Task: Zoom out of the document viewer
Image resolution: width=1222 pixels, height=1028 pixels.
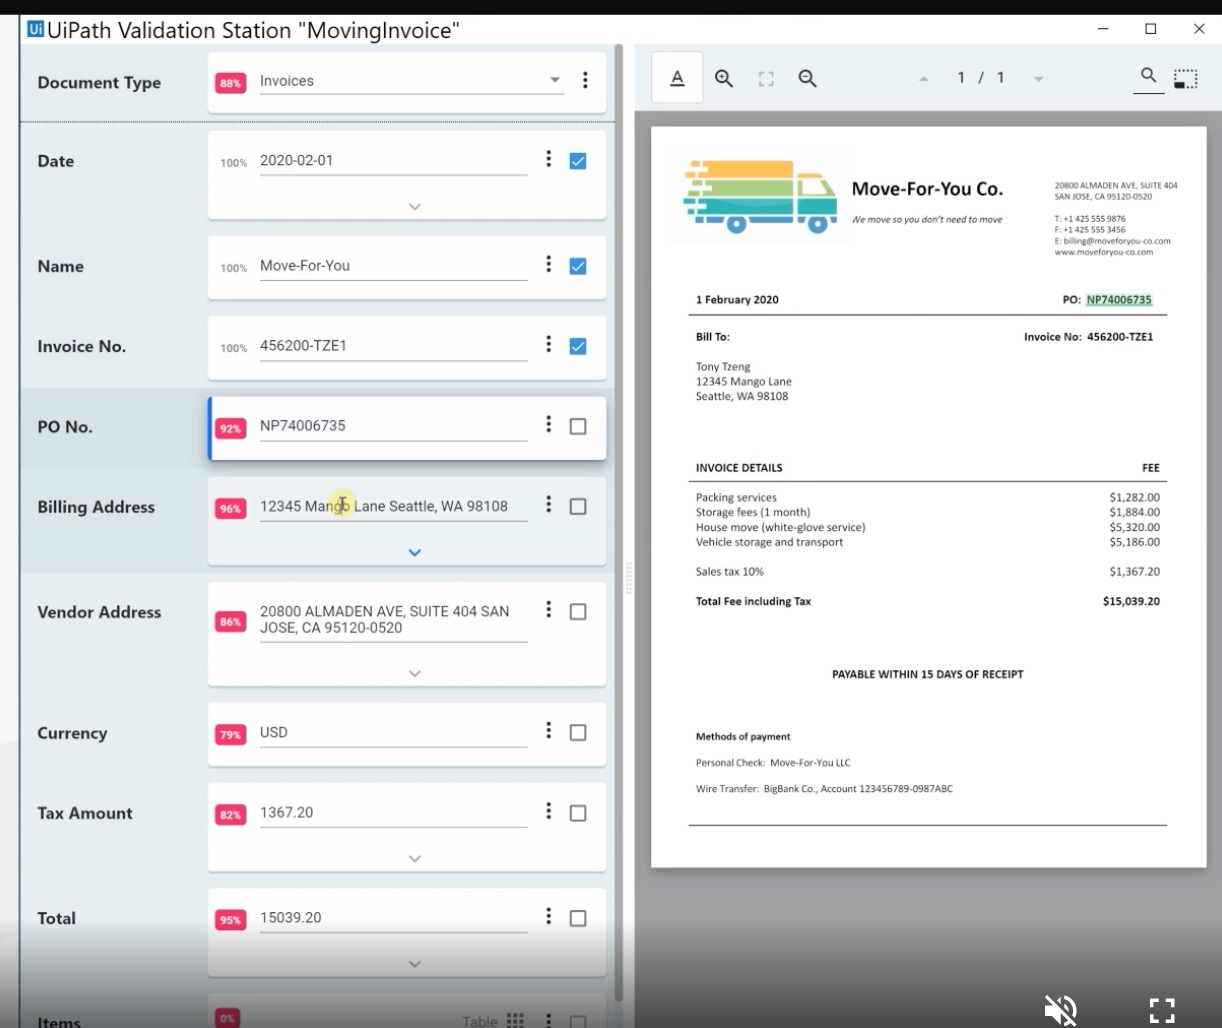Action: point(808,78)
